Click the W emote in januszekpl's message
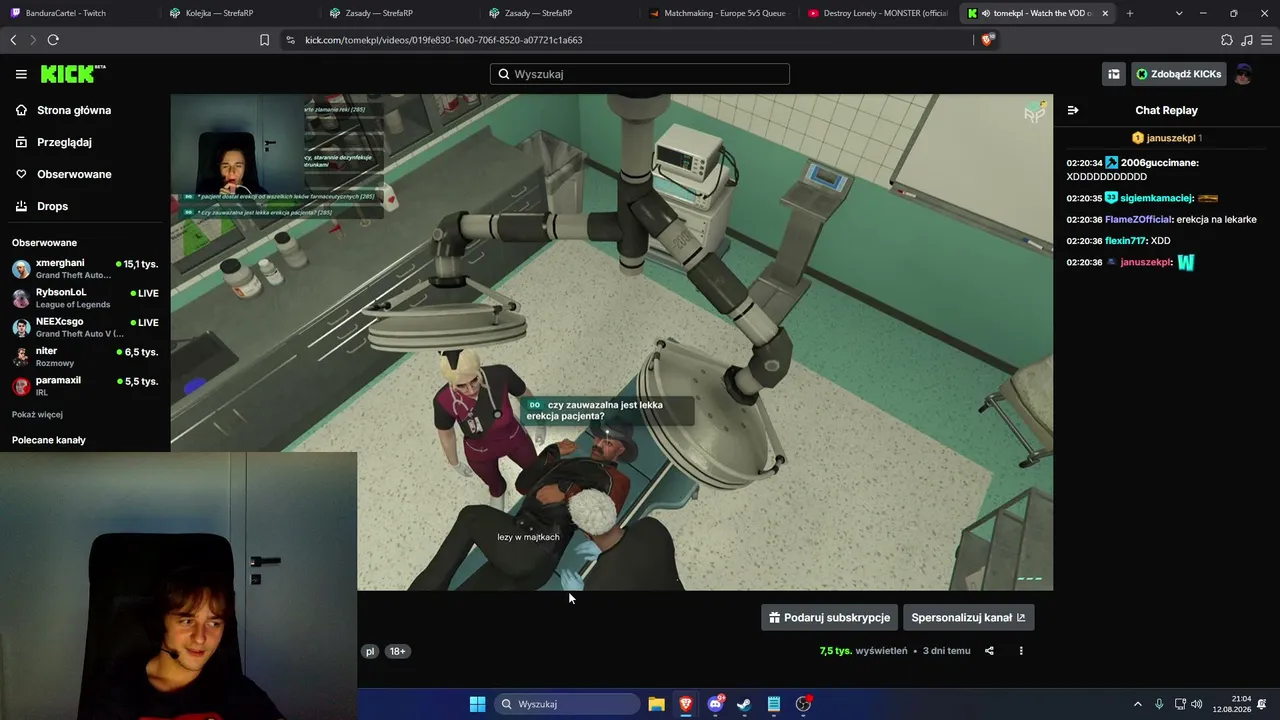This screenshot has width=1280, height=720. click(x=1186, y=262)
